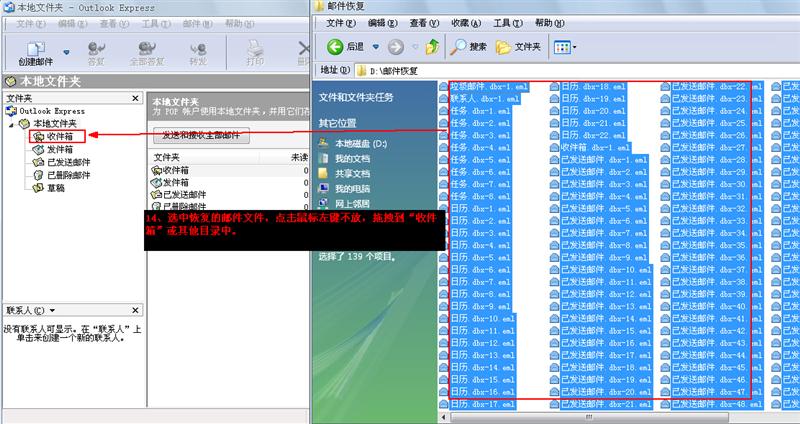This screenshot has height=424, width=800.
Task: Open the Views dropdown in Explorer toolbar
Action: point(563,46)
